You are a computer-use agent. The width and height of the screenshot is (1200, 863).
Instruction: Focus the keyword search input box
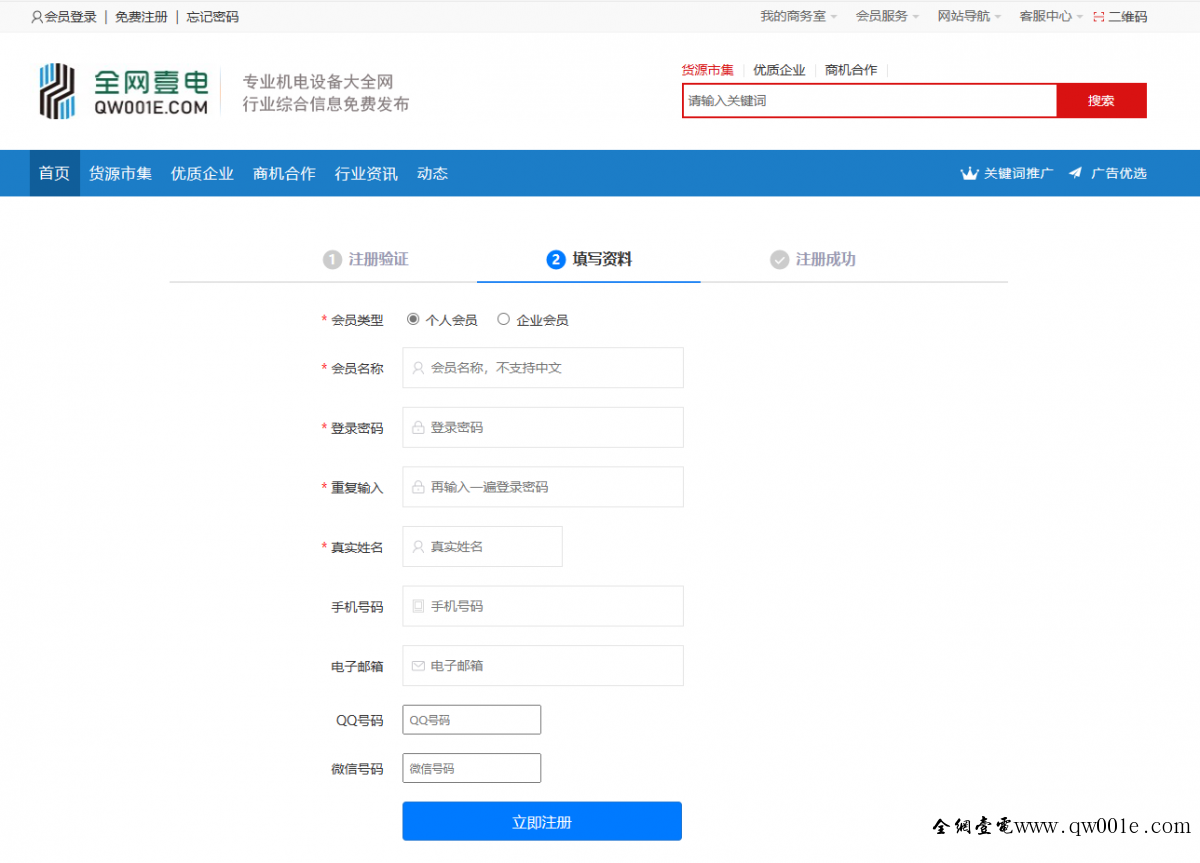coord(870,101)
